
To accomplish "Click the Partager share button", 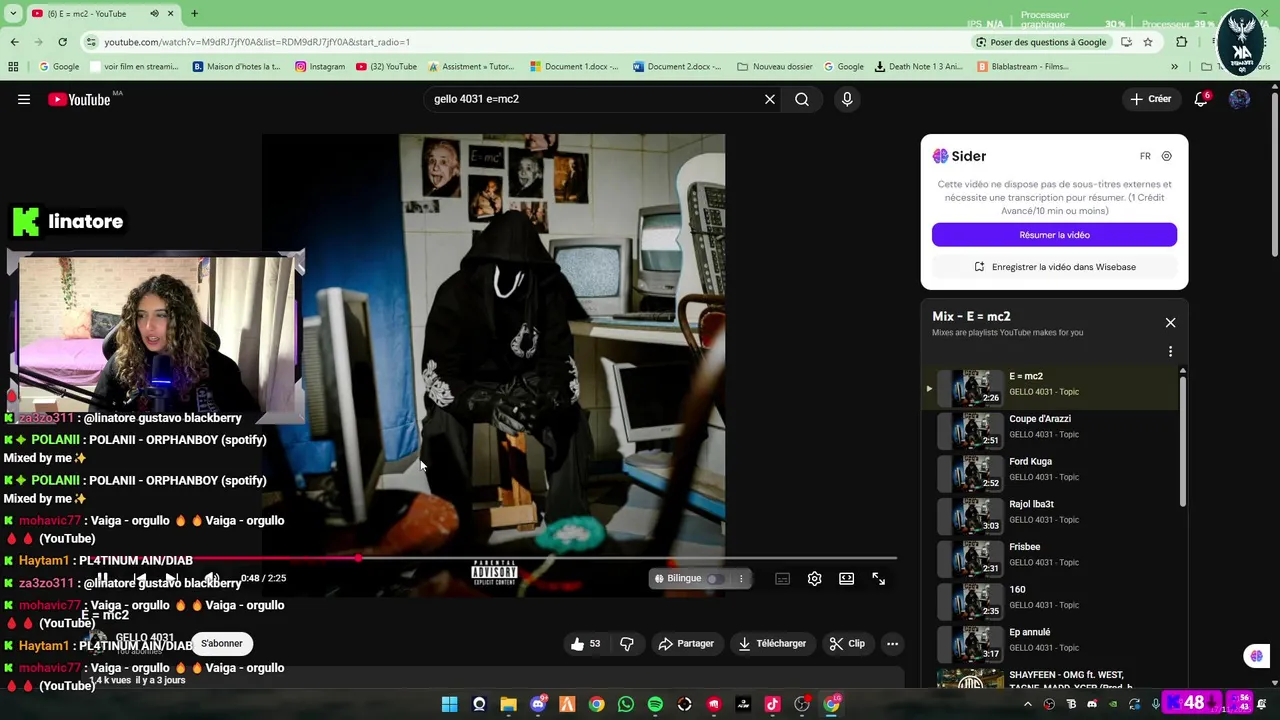I will [x=686, y=644].
